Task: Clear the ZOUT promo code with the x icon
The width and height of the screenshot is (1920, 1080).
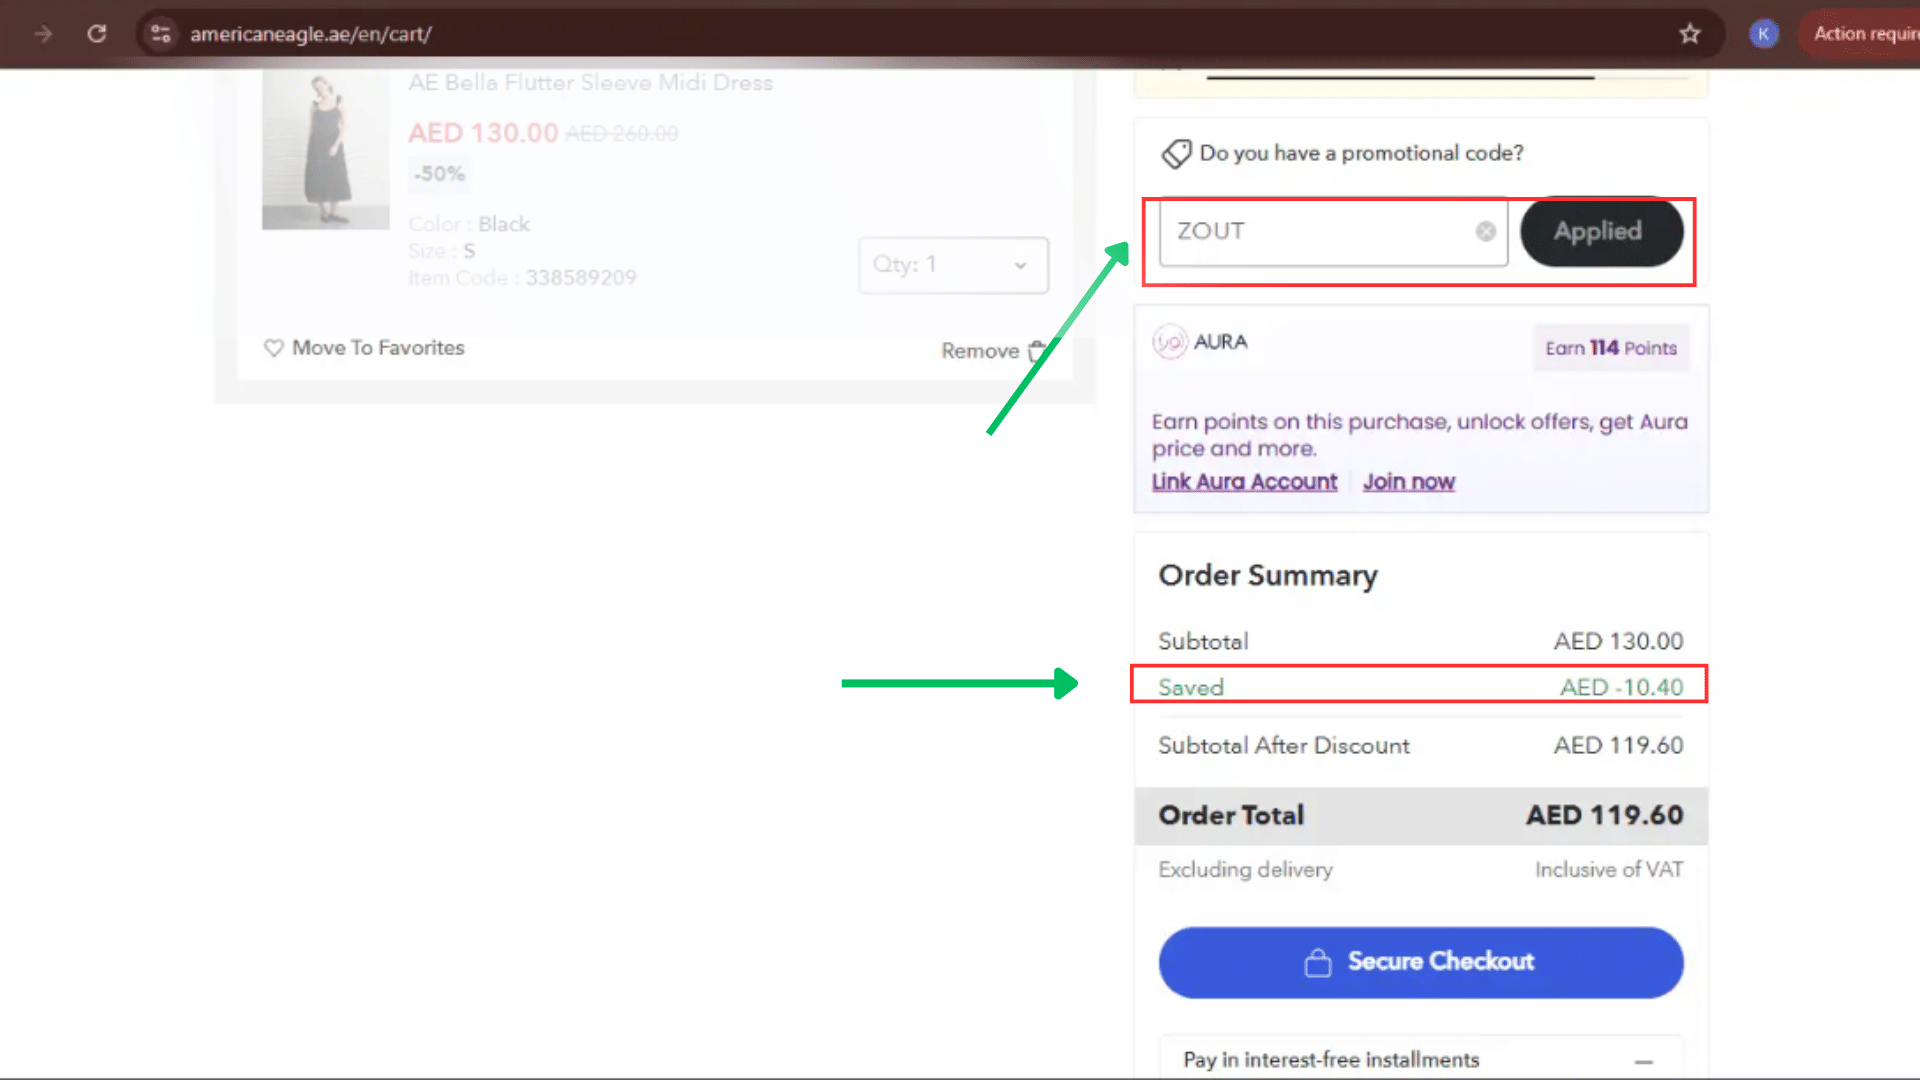Action: pos(1486,232)
